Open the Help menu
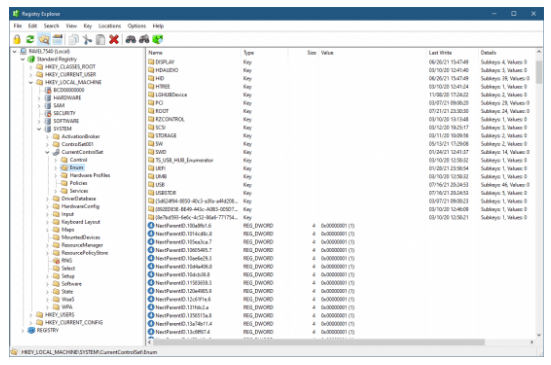The width and height of the screenshot is (551, 365). click(158, 26)
